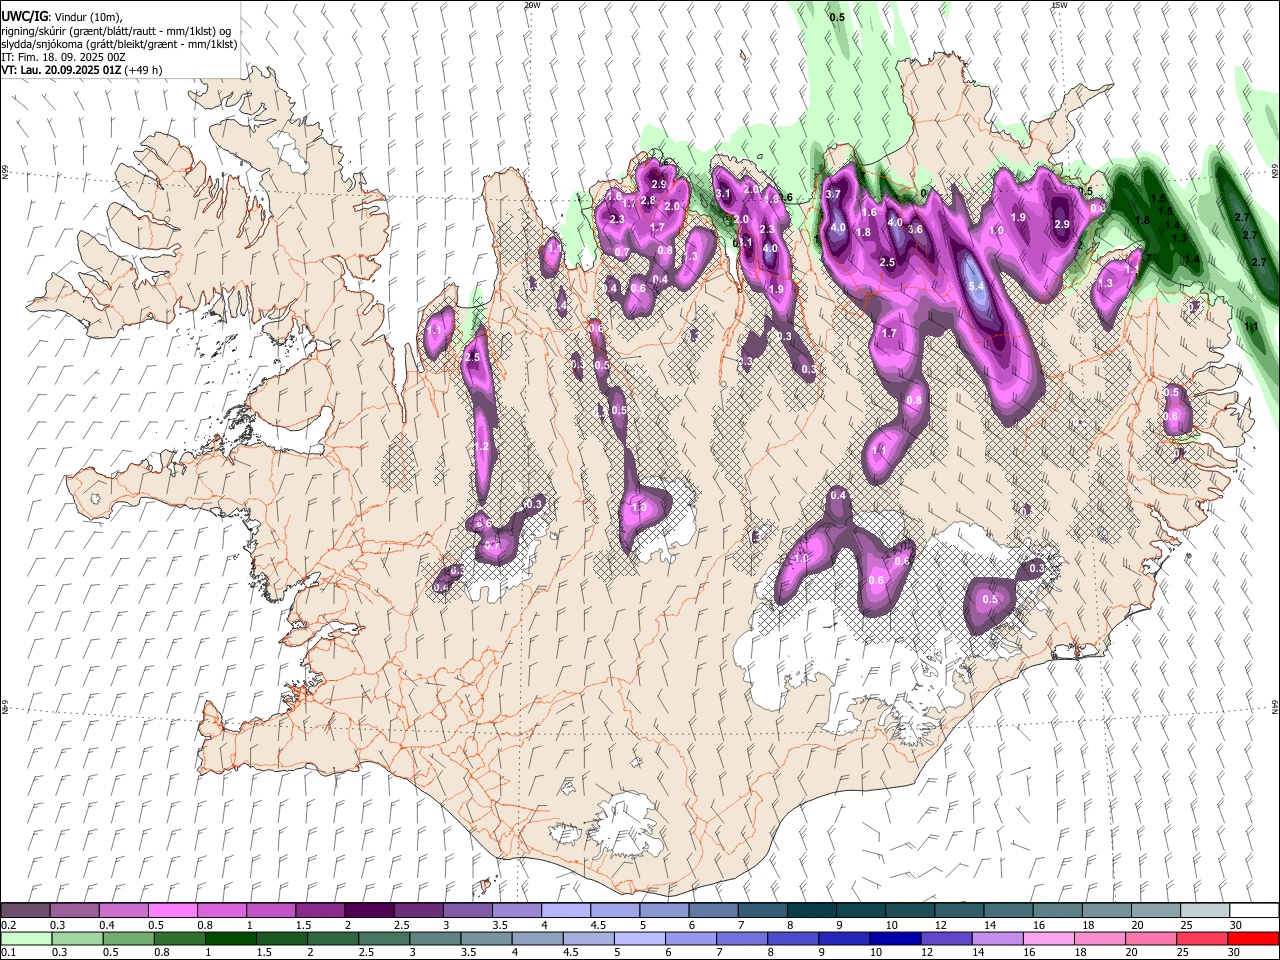Viewport: 1280px width, 960px height.
Task: Pick the upper legend swatch labeled 5
Action: (x=663, y=911)
